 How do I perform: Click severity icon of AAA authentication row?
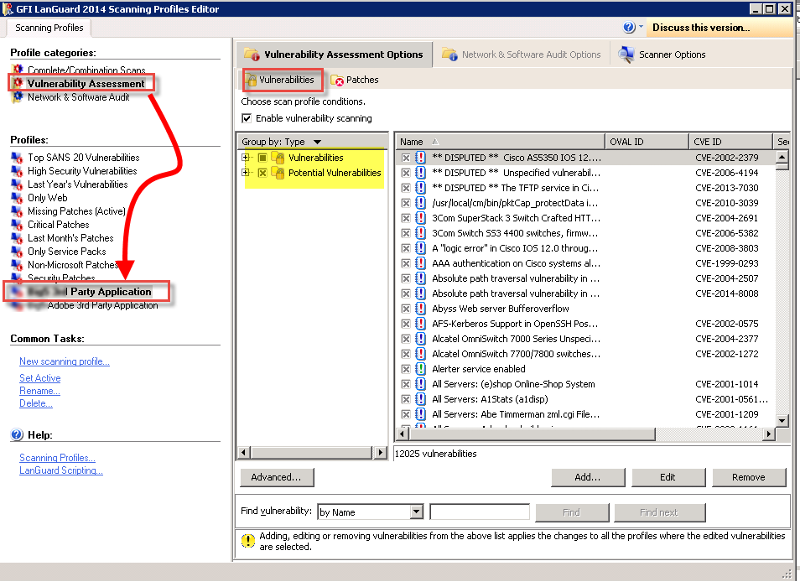[x=420, y=263]
